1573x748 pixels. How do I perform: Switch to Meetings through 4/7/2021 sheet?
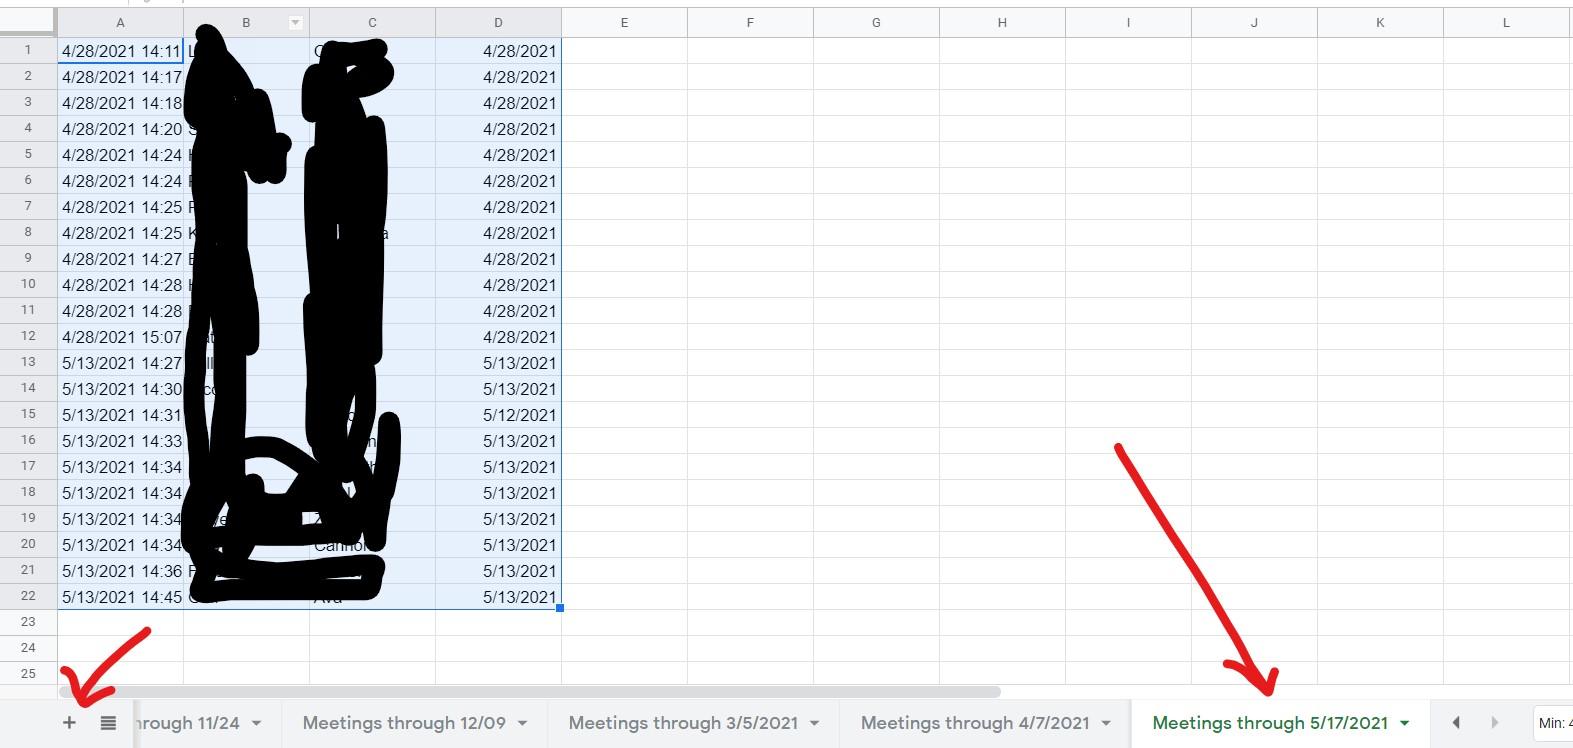(x=975, y=723)
